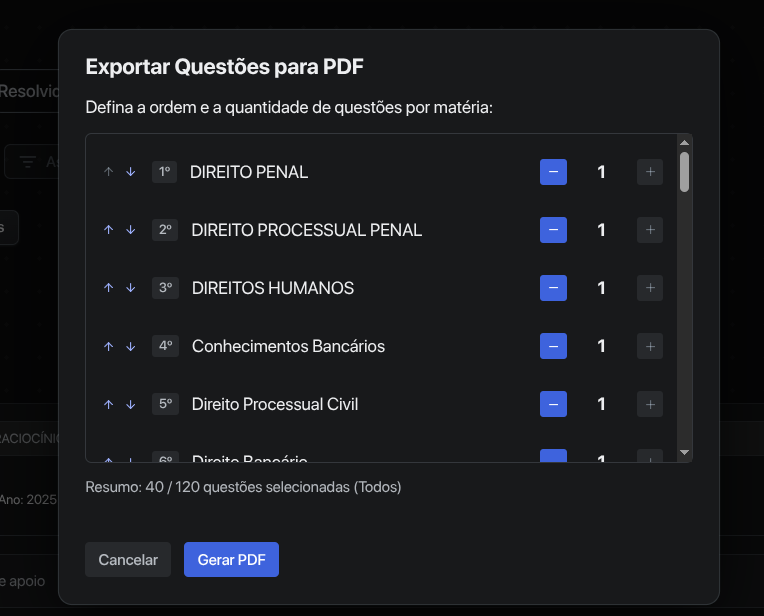The width and height of the screenshot is (764, 616).
Task: Increase question count for DIREITO PENAL
Action: [x=650, y=172]
